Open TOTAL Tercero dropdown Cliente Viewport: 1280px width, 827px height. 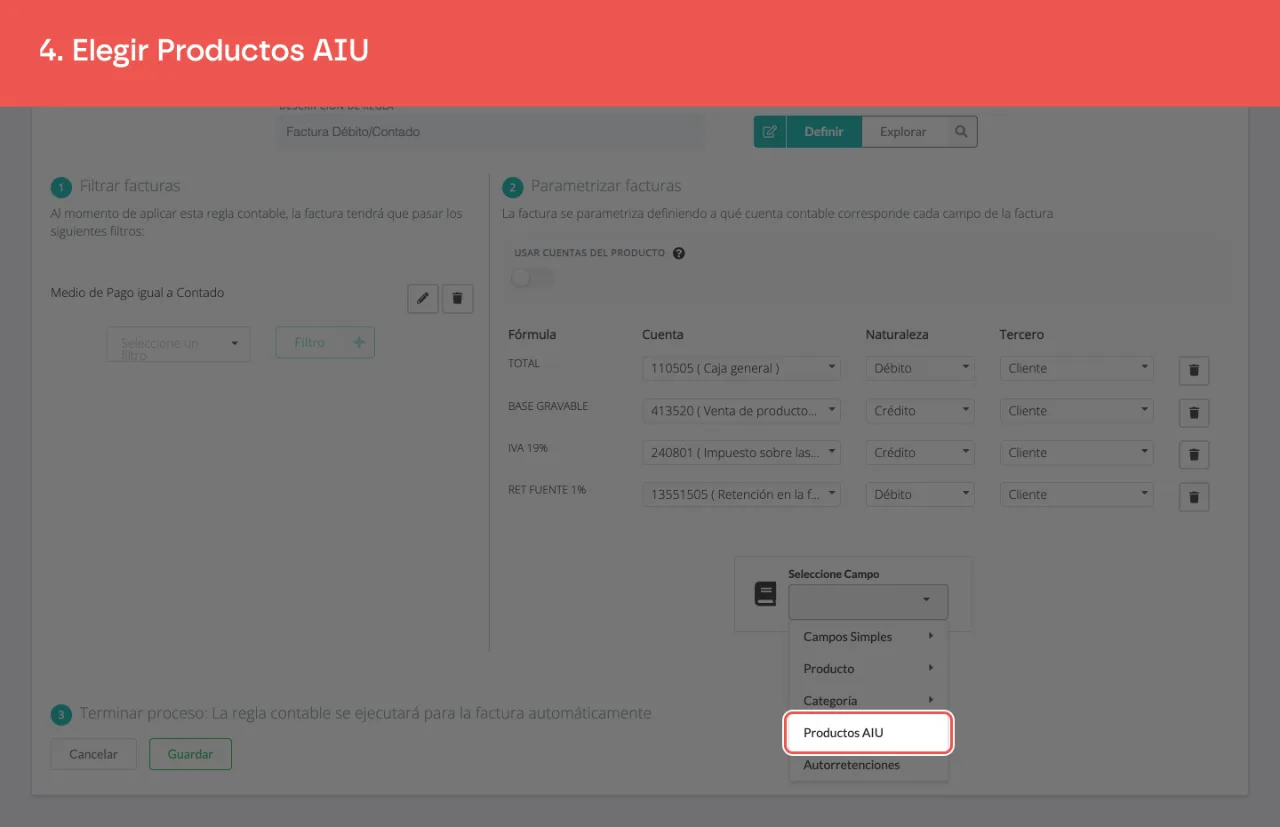point(1077,368)
